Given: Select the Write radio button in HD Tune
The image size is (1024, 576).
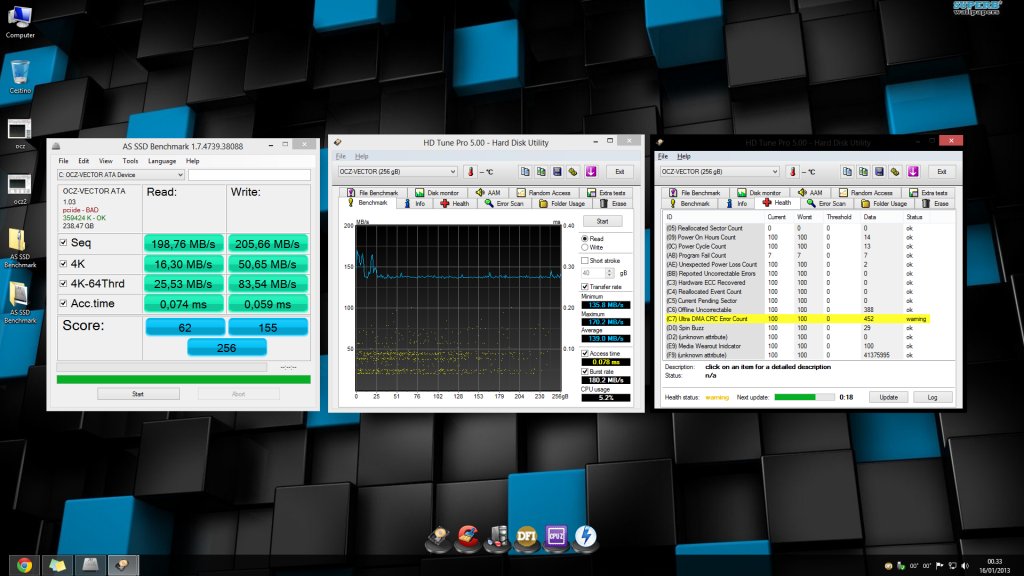Looking at the screenshot, I should pos(584,248).
